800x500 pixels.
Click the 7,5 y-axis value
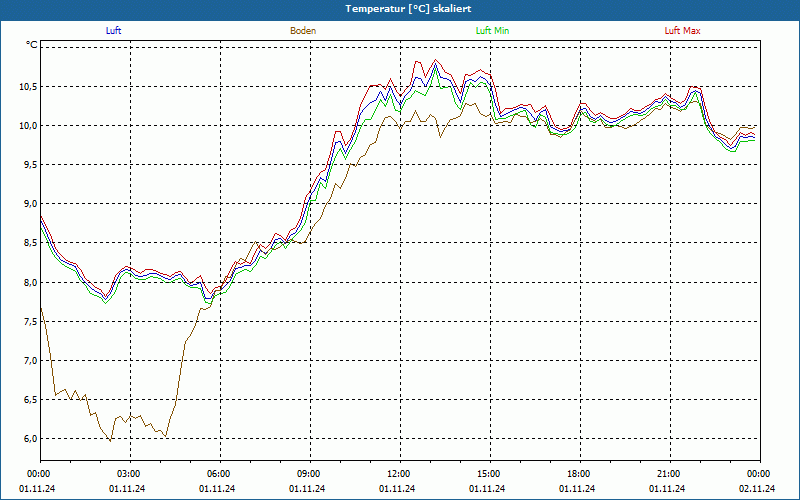point(30,321)
